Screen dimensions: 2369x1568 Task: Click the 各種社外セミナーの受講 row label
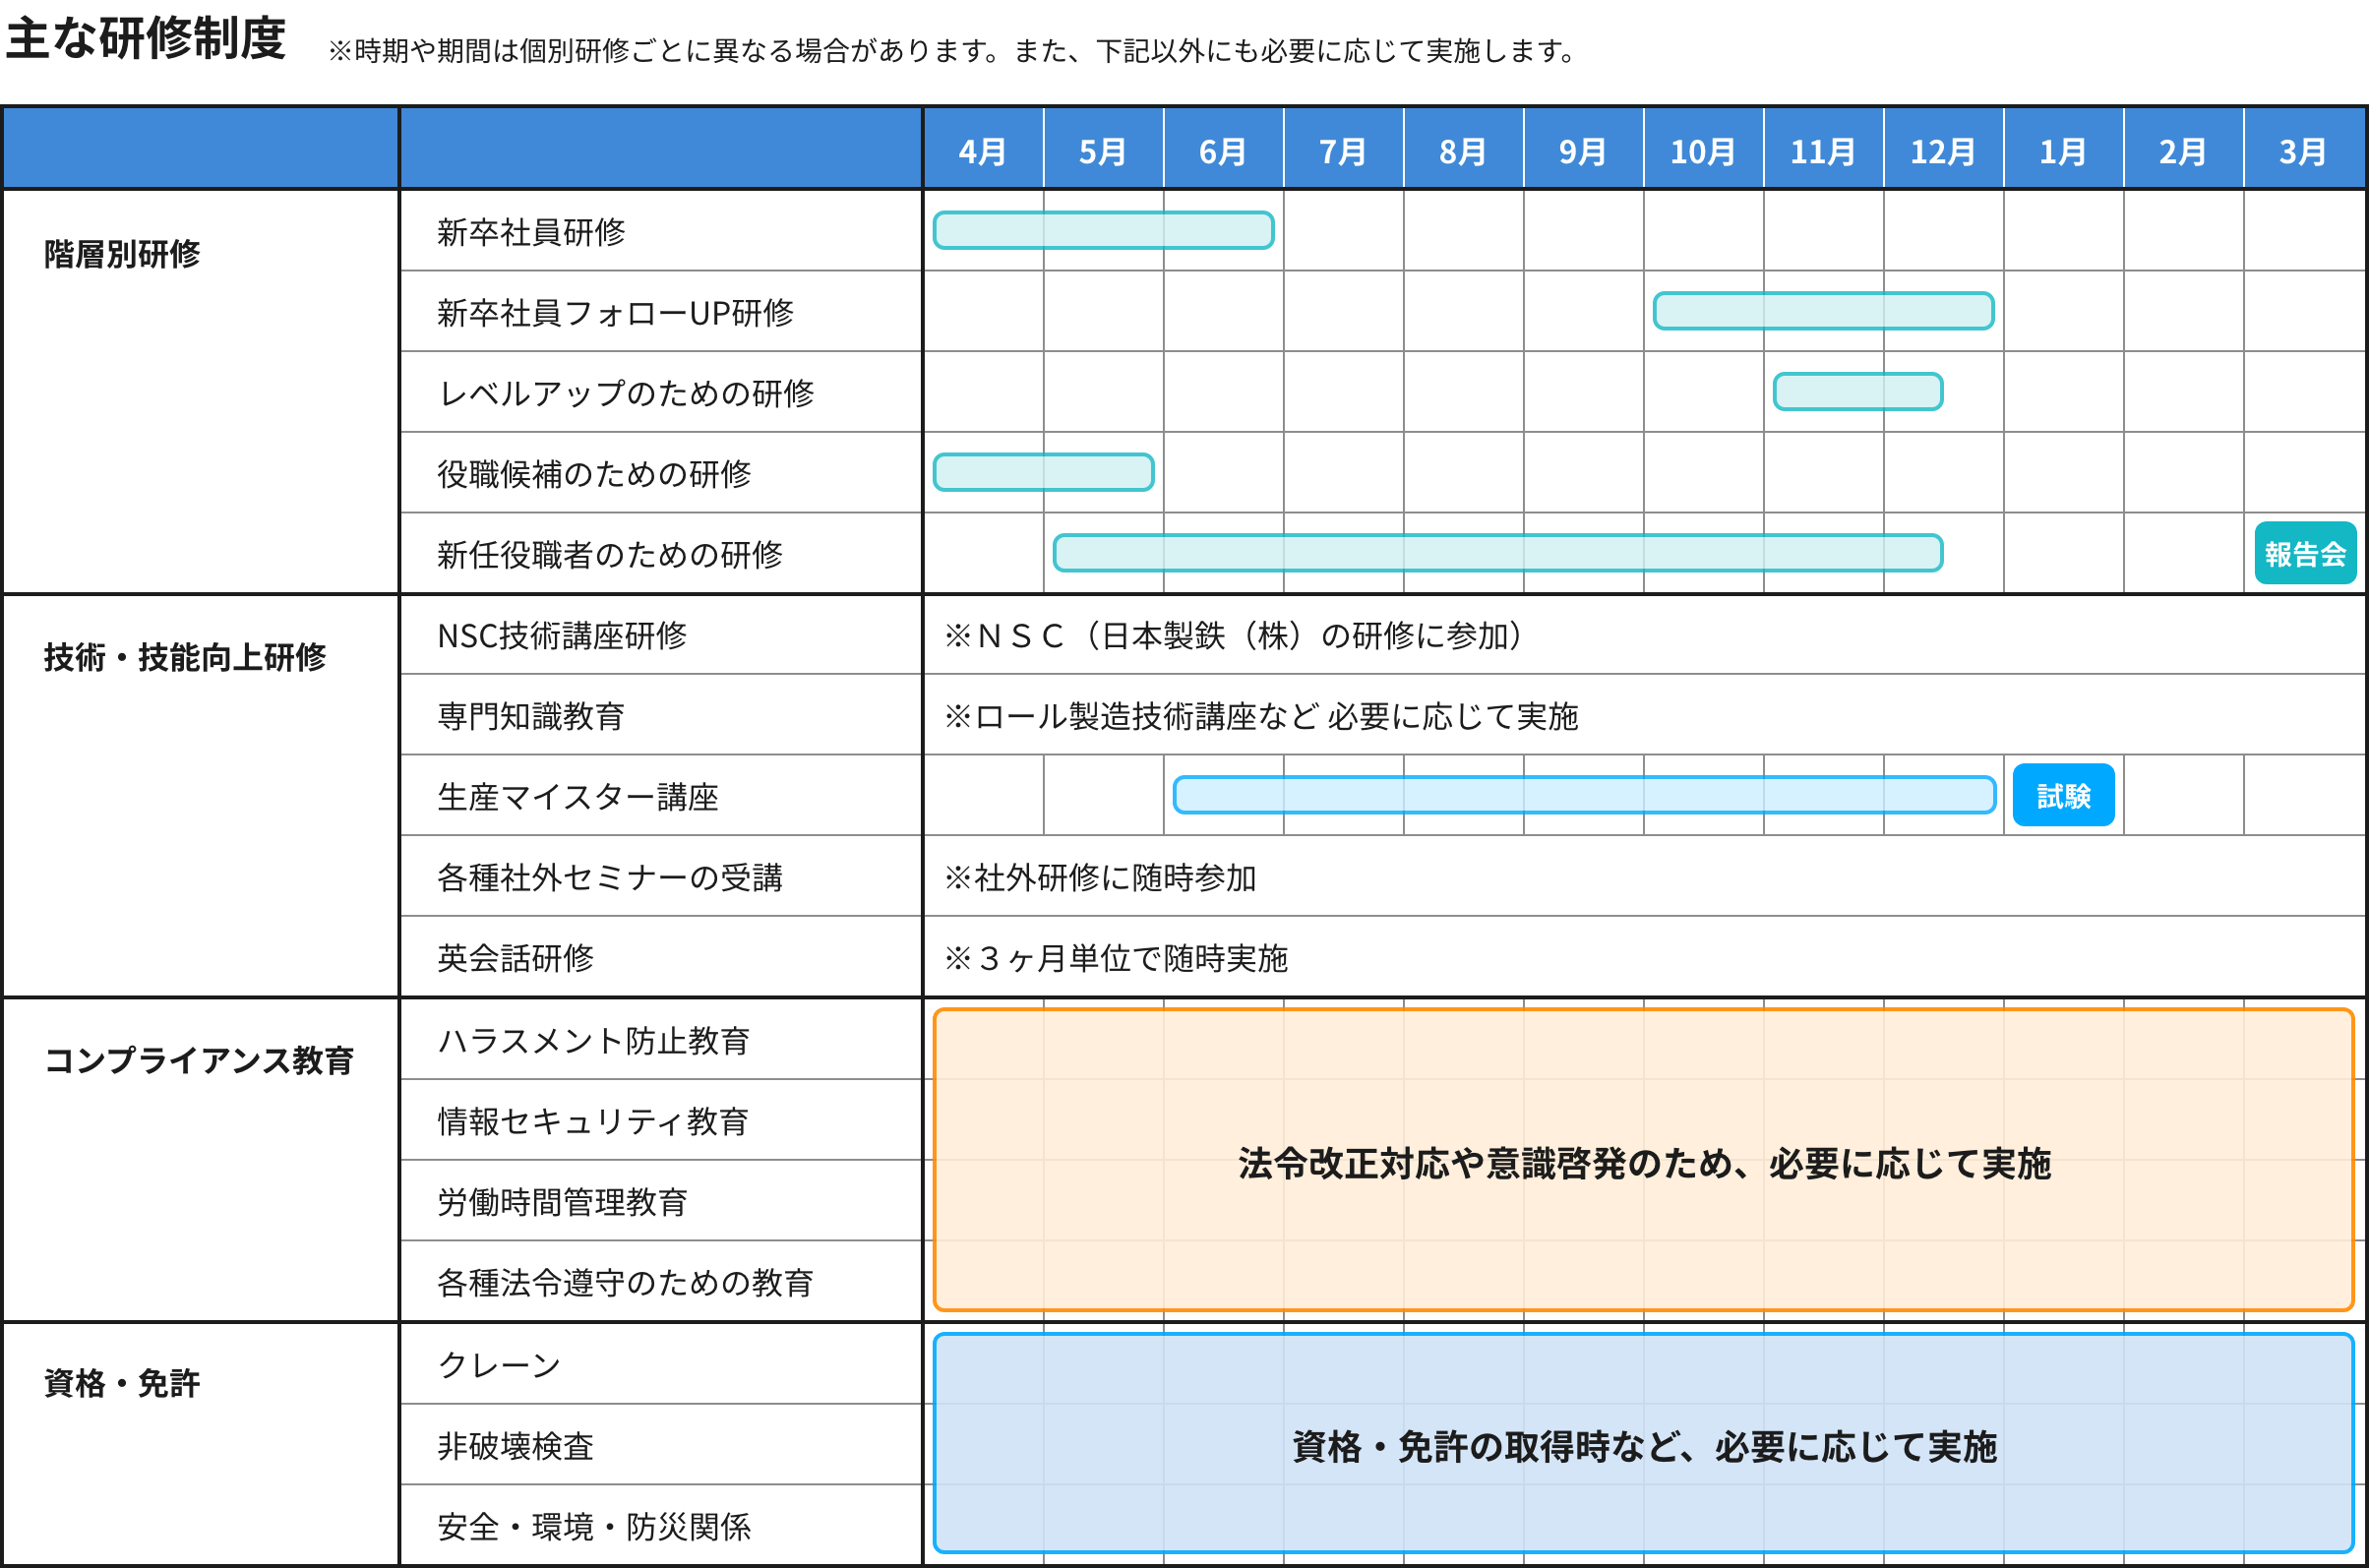pos(610,877)
